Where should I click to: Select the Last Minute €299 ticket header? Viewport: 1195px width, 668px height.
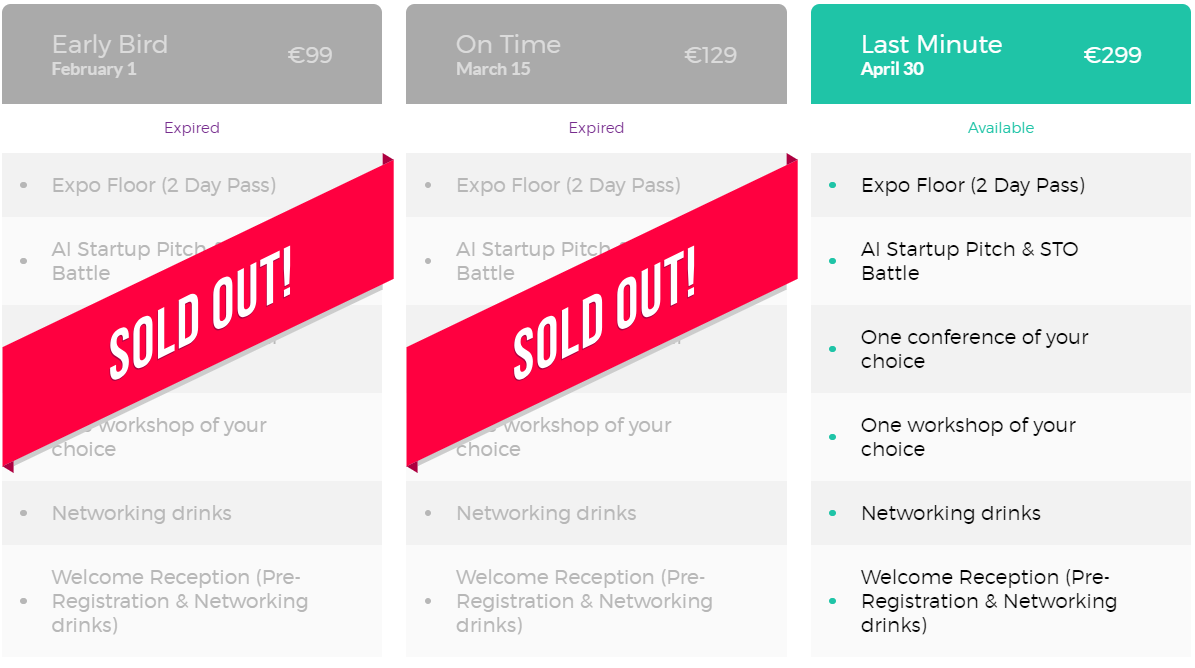(1001, 54)
